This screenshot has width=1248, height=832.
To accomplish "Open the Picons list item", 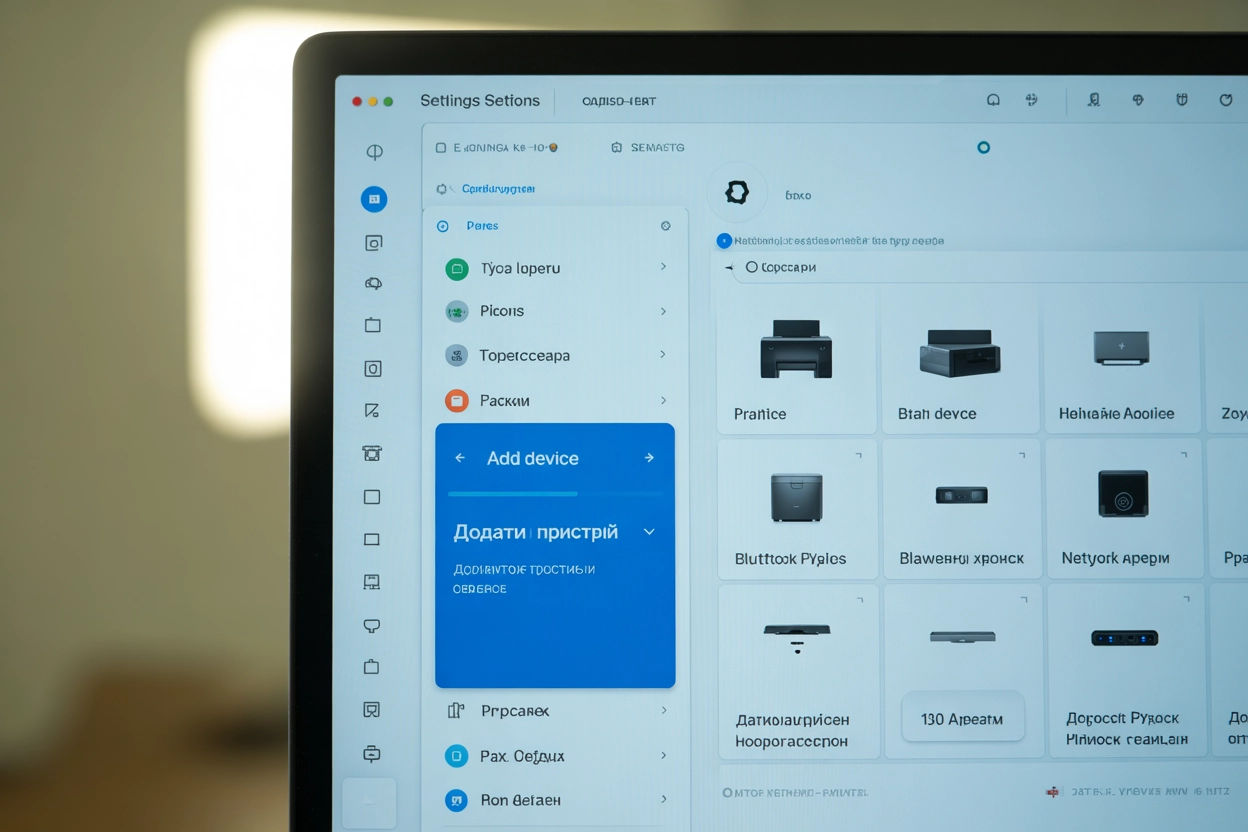I will (x=555, y=311).
